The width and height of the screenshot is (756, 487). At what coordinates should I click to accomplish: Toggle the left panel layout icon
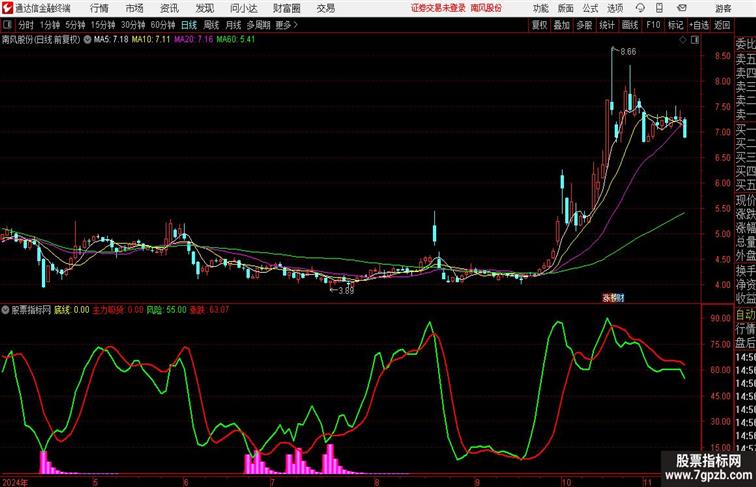tap(7, 25)
